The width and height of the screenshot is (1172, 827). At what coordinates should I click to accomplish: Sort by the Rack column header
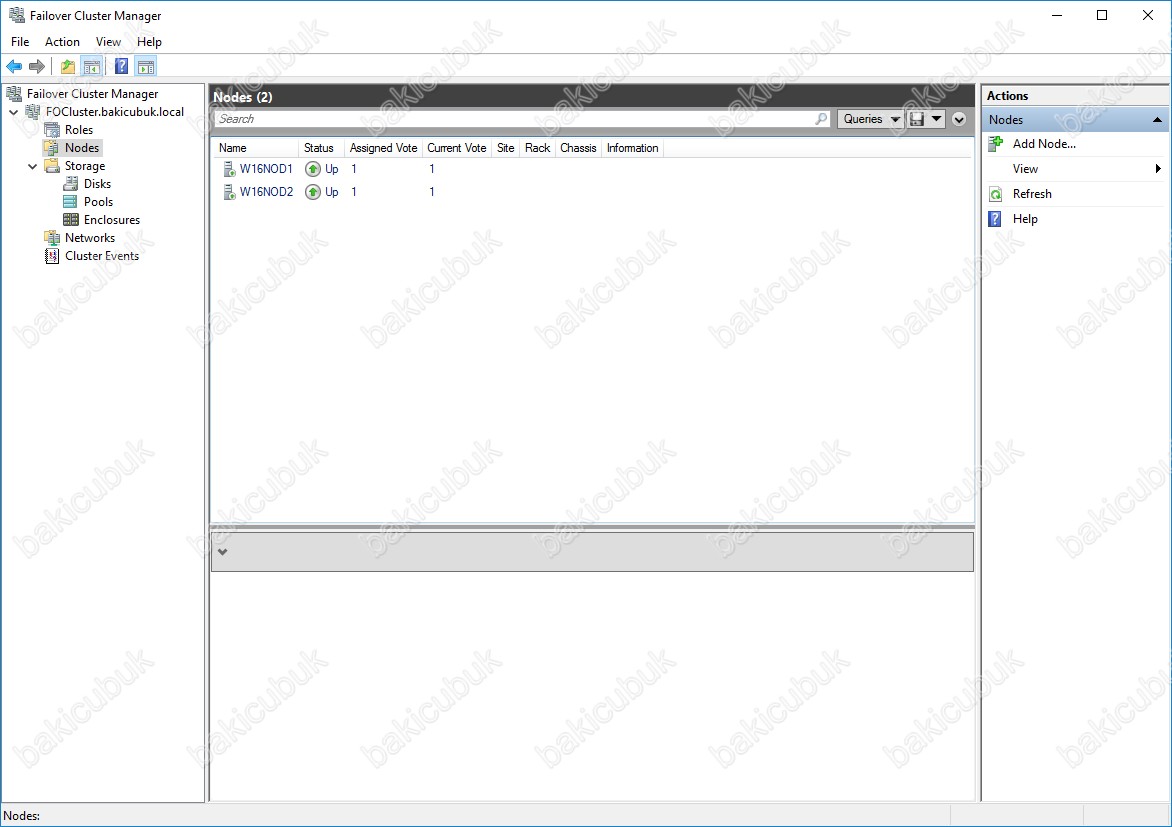pyautogui.click(x=537, y=148)
